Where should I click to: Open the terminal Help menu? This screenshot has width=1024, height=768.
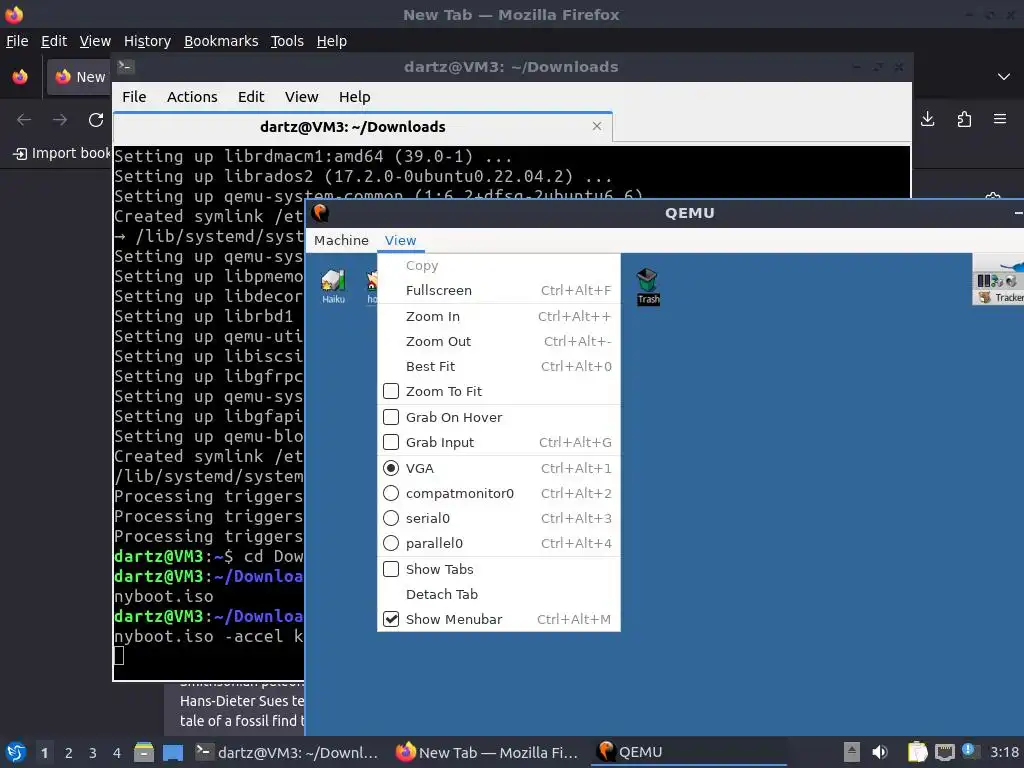355,97
